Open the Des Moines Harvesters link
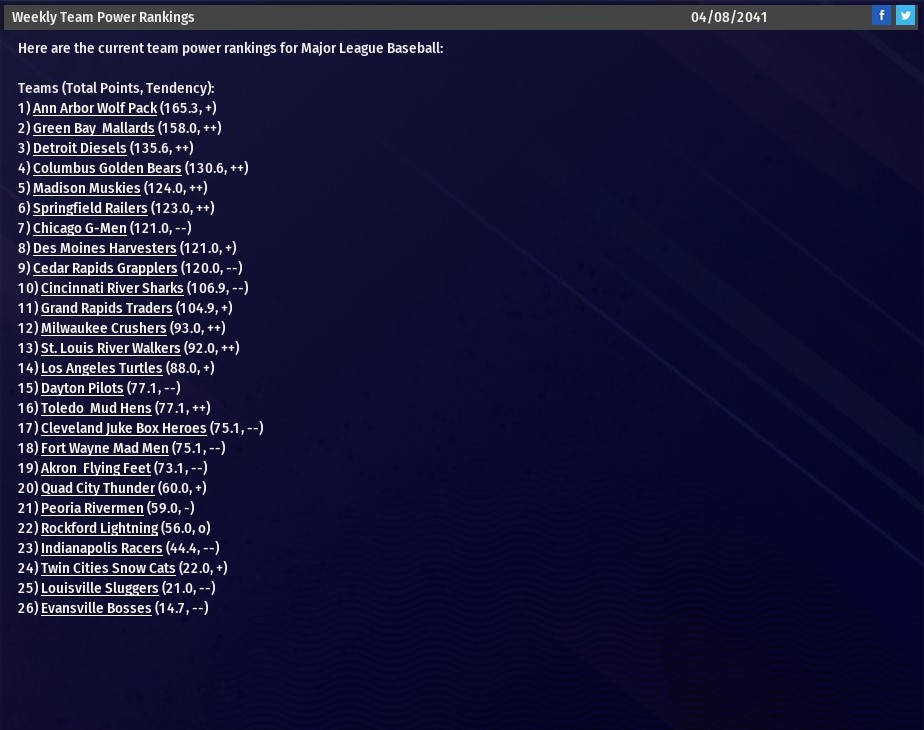This screenshot has width=924, height=730. [x=105, y=249]
